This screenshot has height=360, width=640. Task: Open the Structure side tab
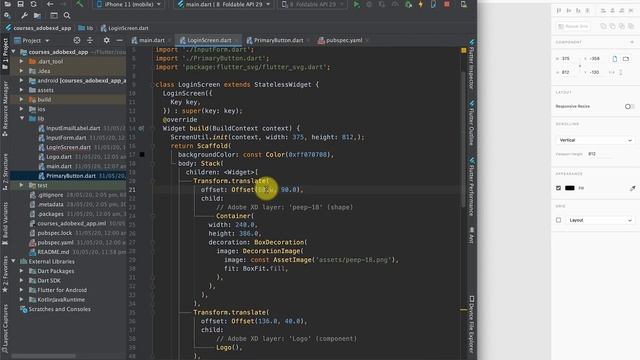(5, 172)
